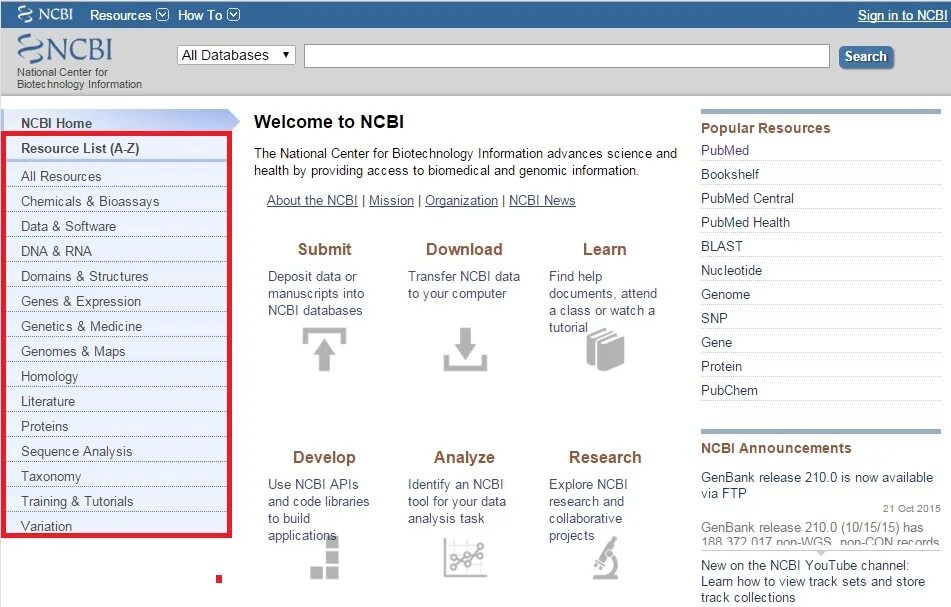Viewport: 951px width, 607px height.
Task: Click the Submit upload arrow icon
Action: click(x=324, y=349)
